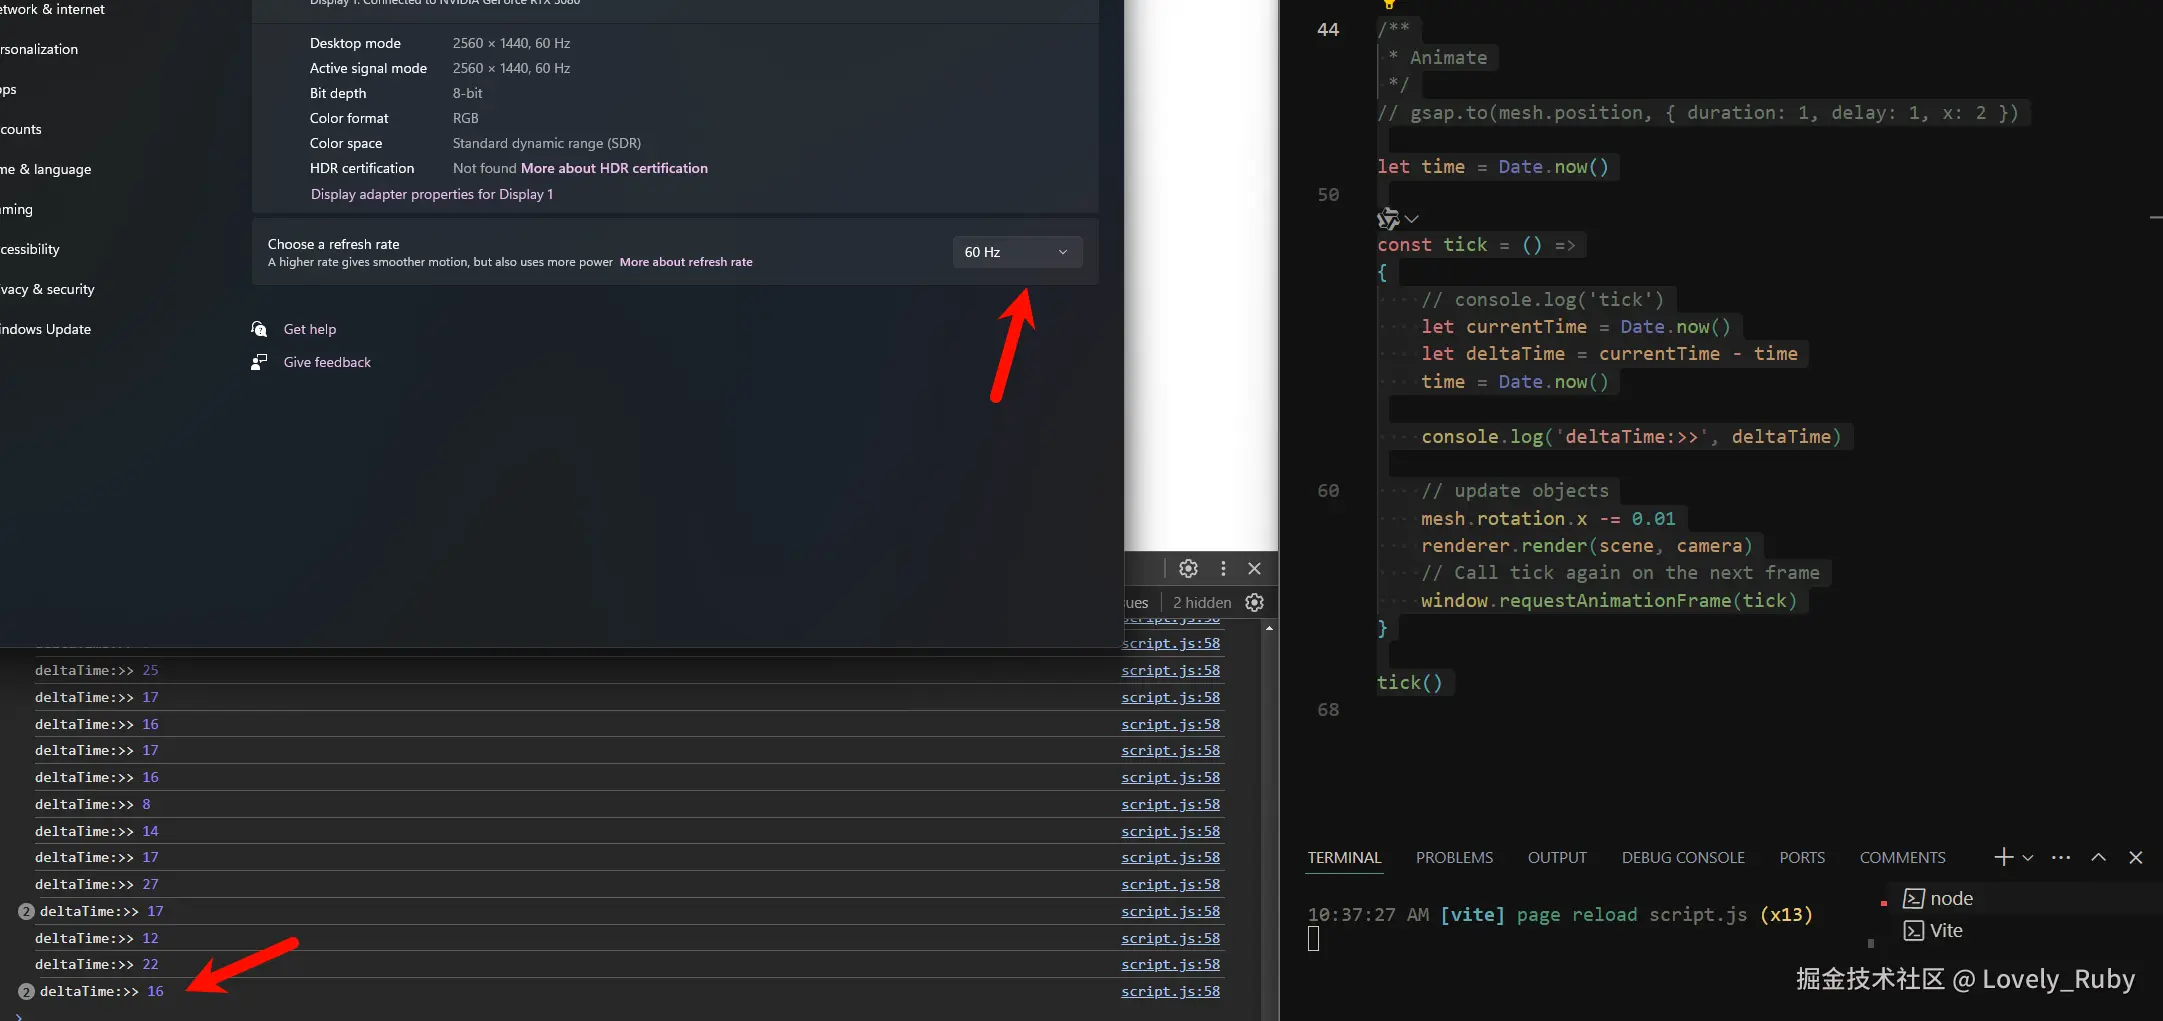Click the 'let deltaTime = currentTime - time' line
Image resolution: width=2163 pixels, height=1021 pixels.
(1609, 354)
